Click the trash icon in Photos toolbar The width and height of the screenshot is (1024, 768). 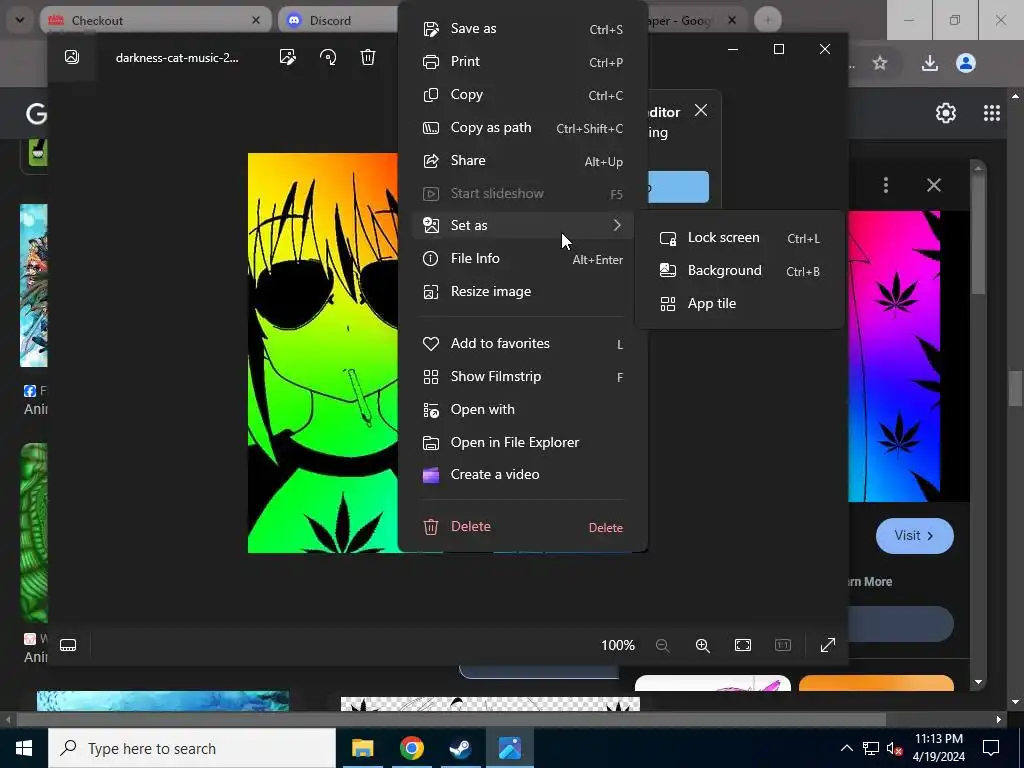pos(368,57)
